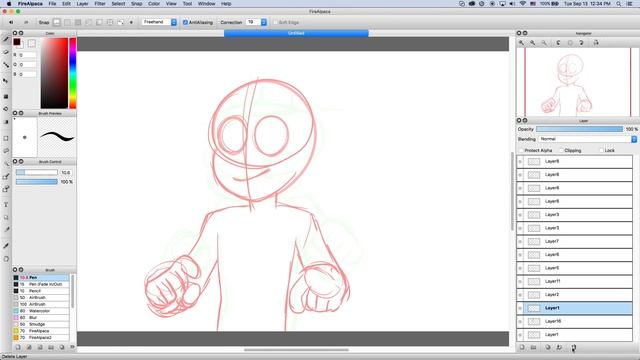Click the Undo arrow in toolbar
This screenshot has height=360, width=640.
(x=11, y=22)
